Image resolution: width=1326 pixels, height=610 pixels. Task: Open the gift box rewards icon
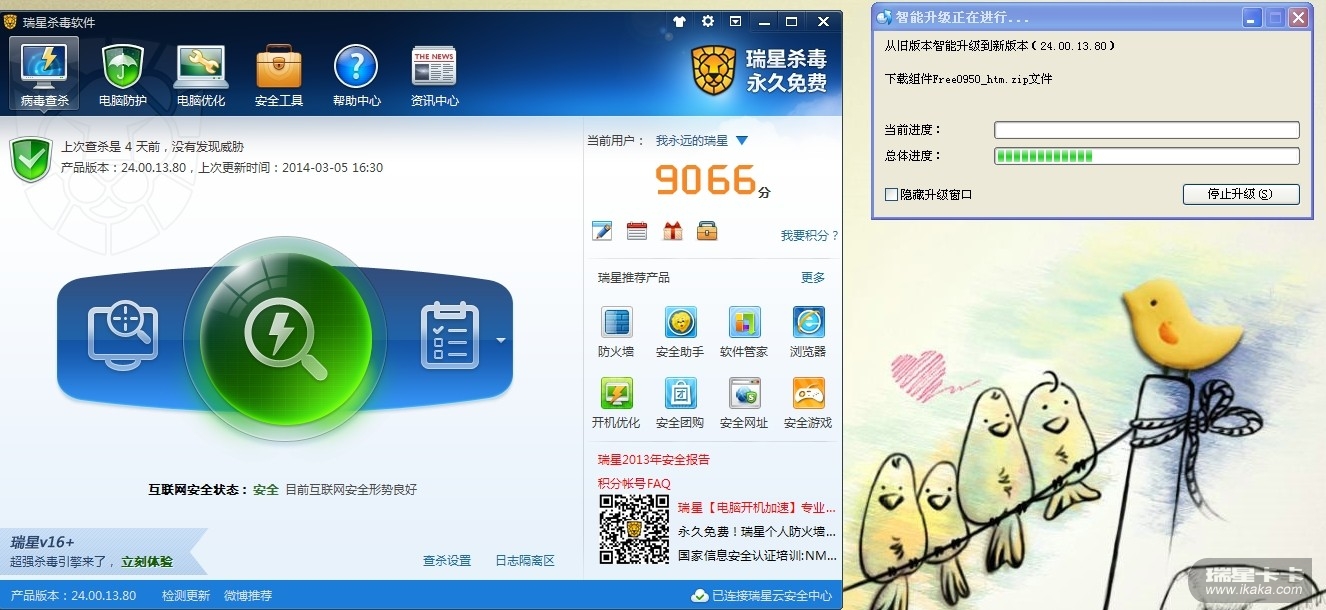tap(672, 231)
